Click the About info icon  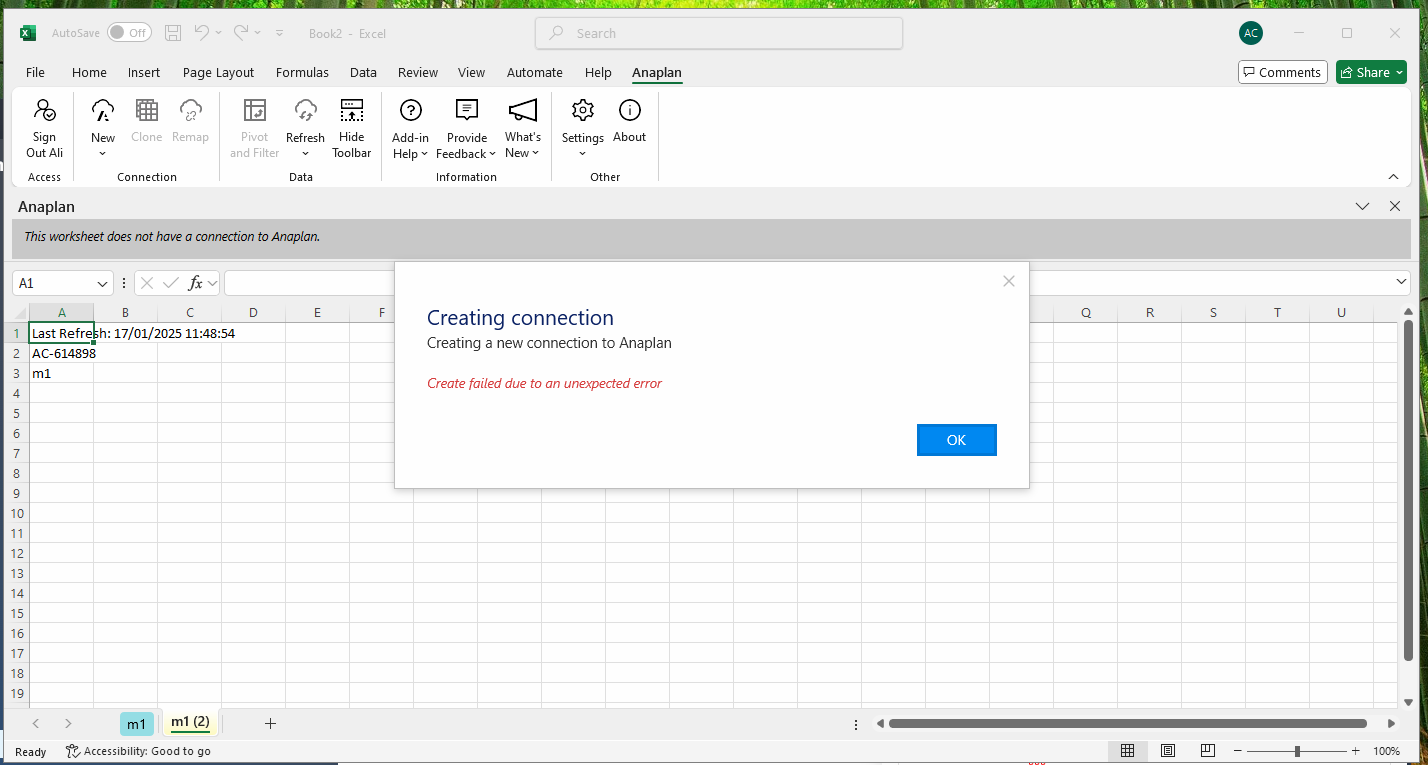click(x=629, y=111)
